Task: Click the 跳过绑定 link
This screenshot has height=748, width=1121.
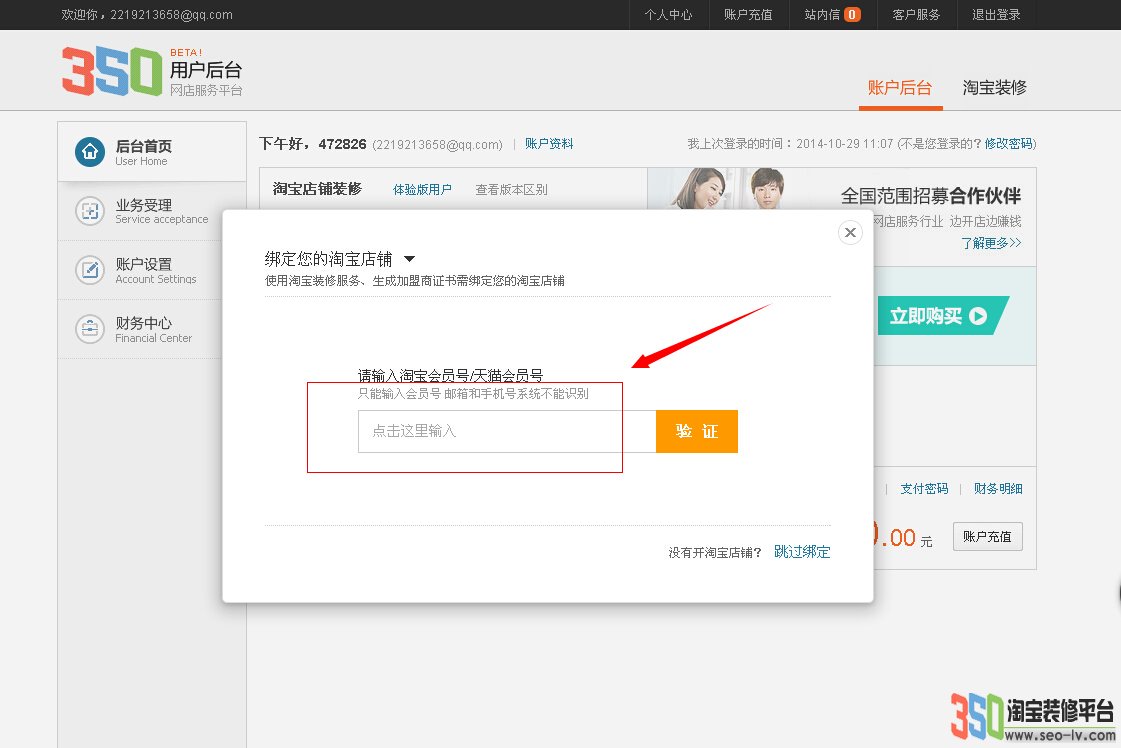Action: [802, 551]
